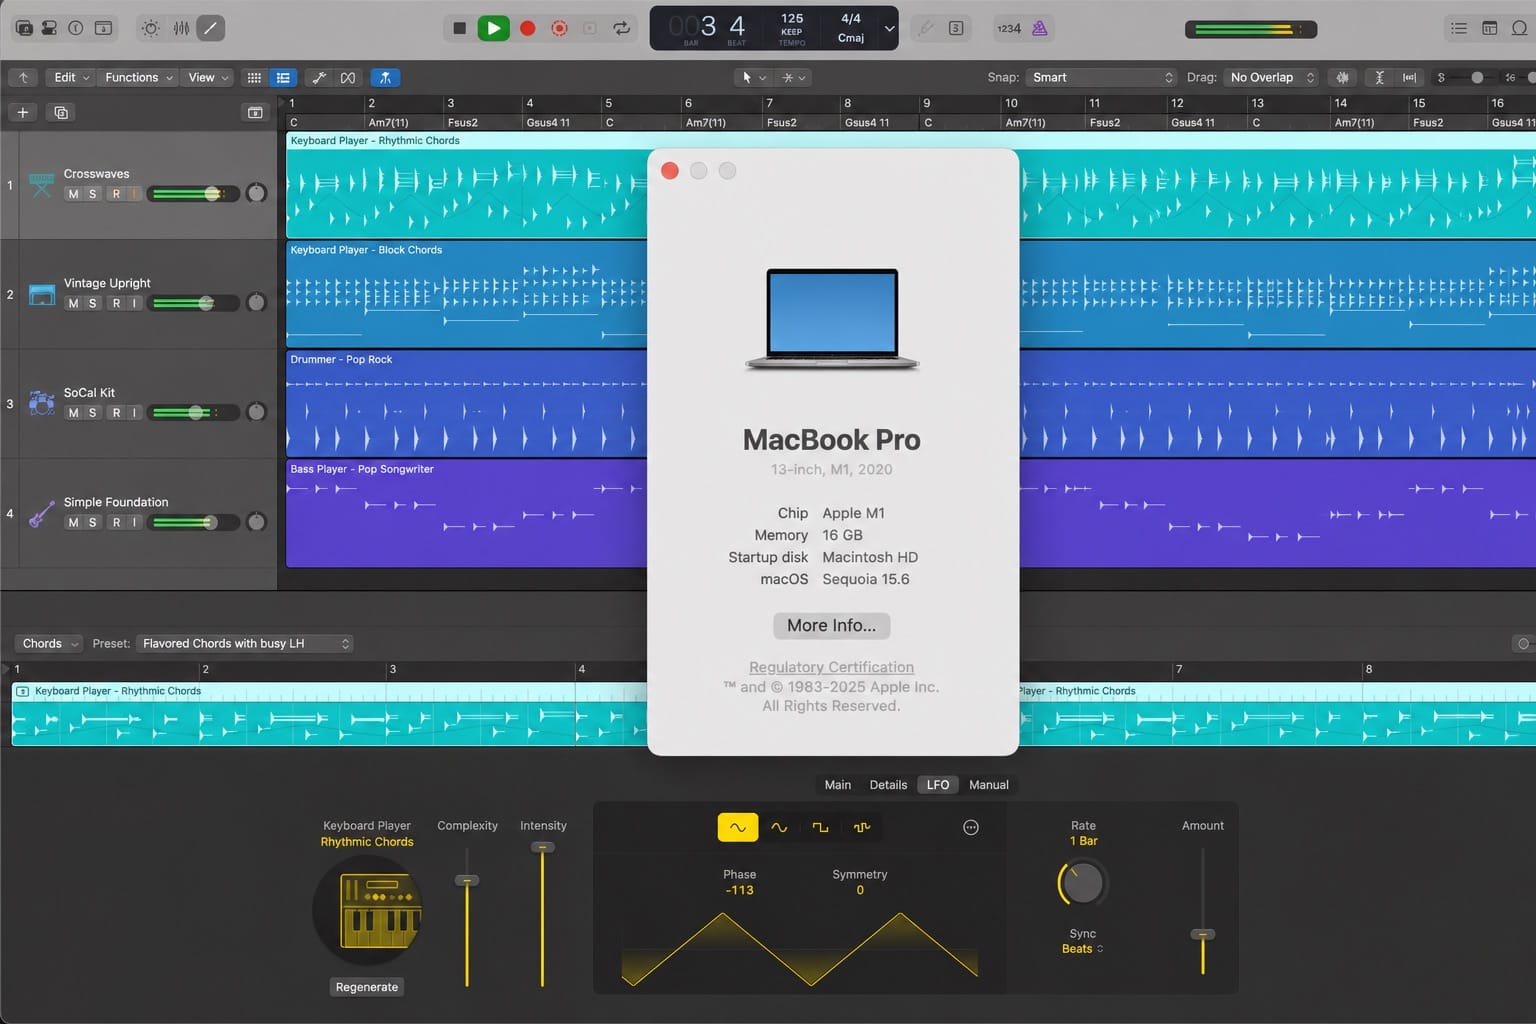Change the Sync Beats popup

click(x=1083, y=949)
